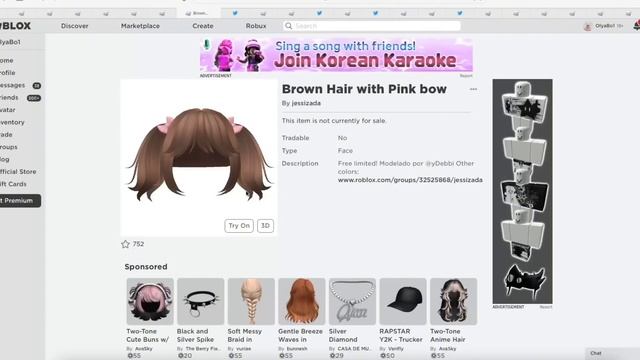Open Official Store in left sidebar

pyautogui.click(x=18, y=172)
